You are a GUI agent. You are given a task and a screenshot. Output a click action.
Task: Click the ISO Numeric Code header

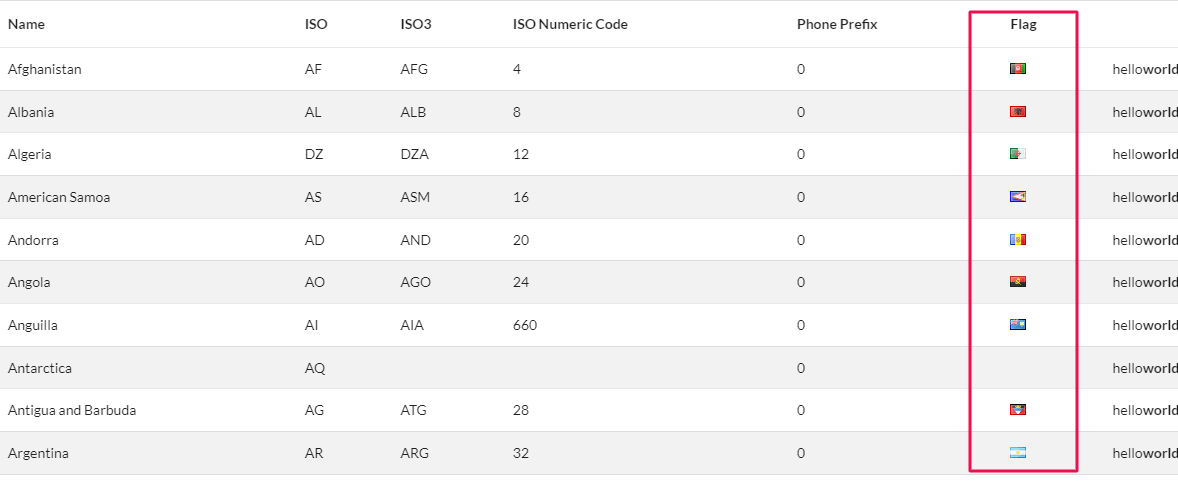[570, 24]
